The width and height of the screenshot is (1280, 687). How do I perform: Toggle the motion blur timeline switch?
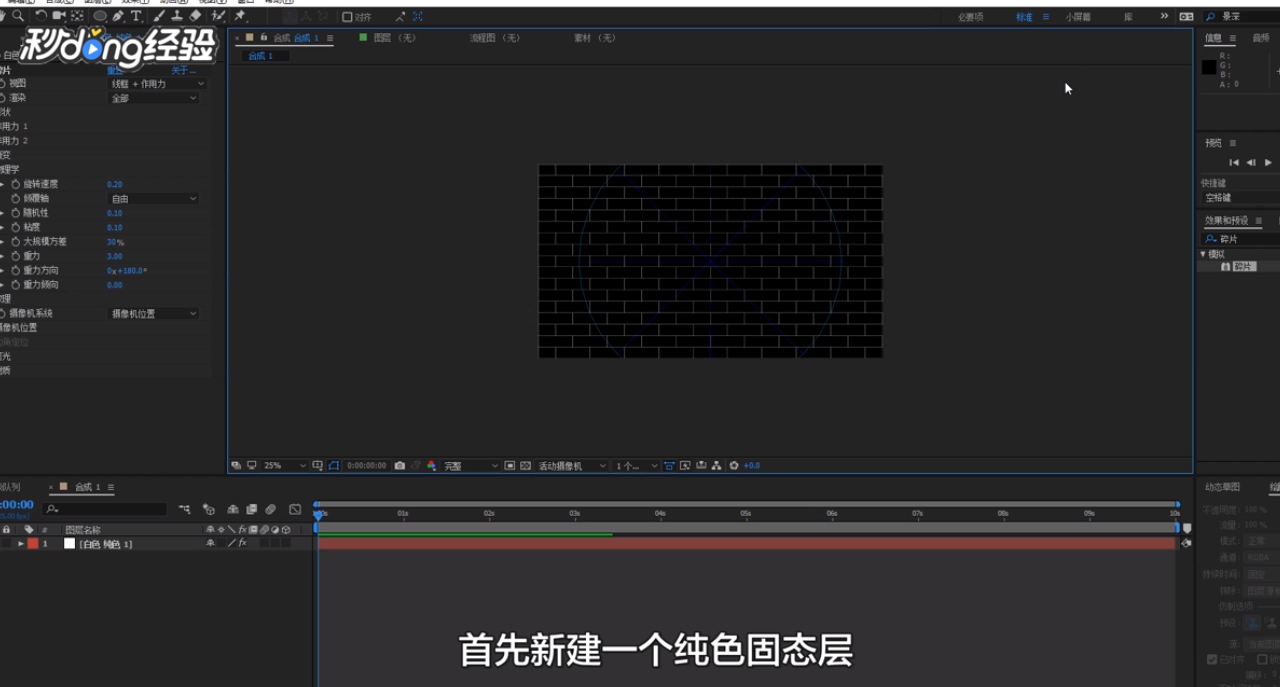(271, 509)
